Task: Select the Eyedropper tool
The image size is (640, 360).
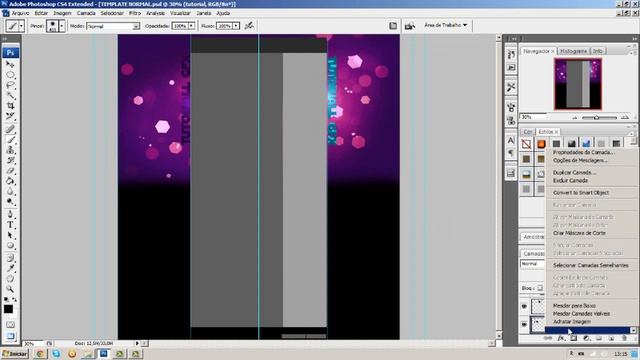Action: point(10,268)
